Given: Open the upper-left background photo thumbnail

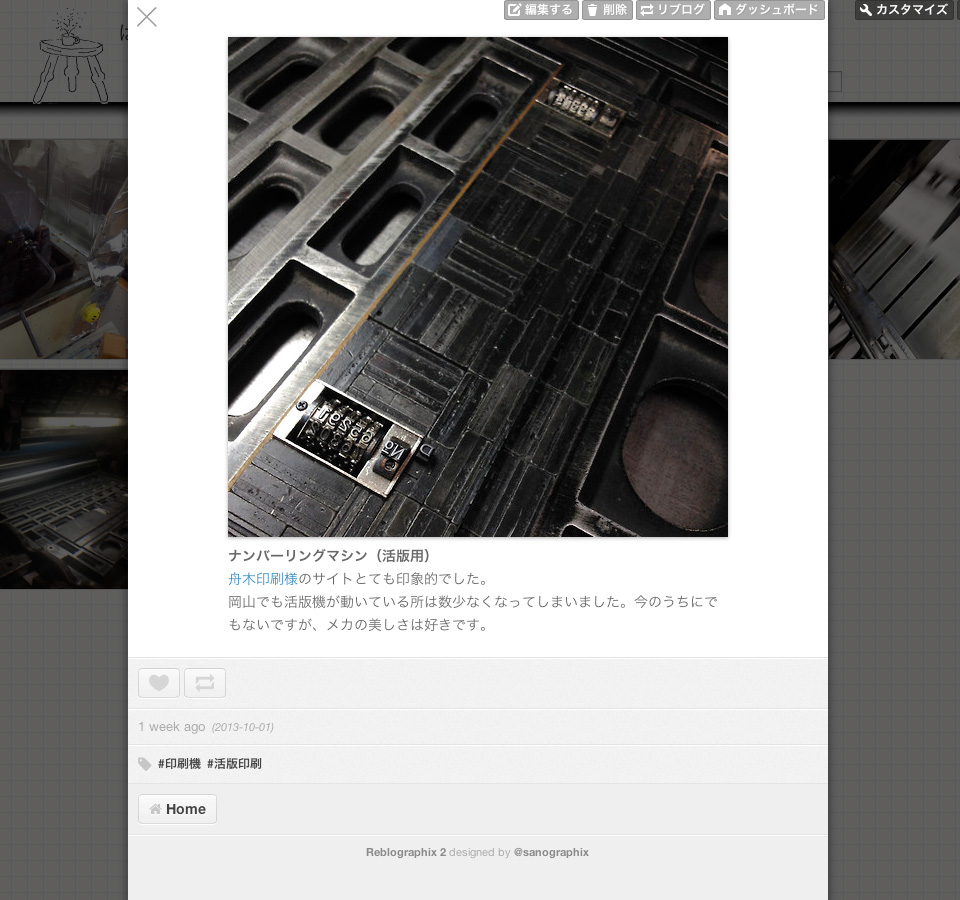Looking at the screenshot, I should pyautogui.click(x=62, y=248).
